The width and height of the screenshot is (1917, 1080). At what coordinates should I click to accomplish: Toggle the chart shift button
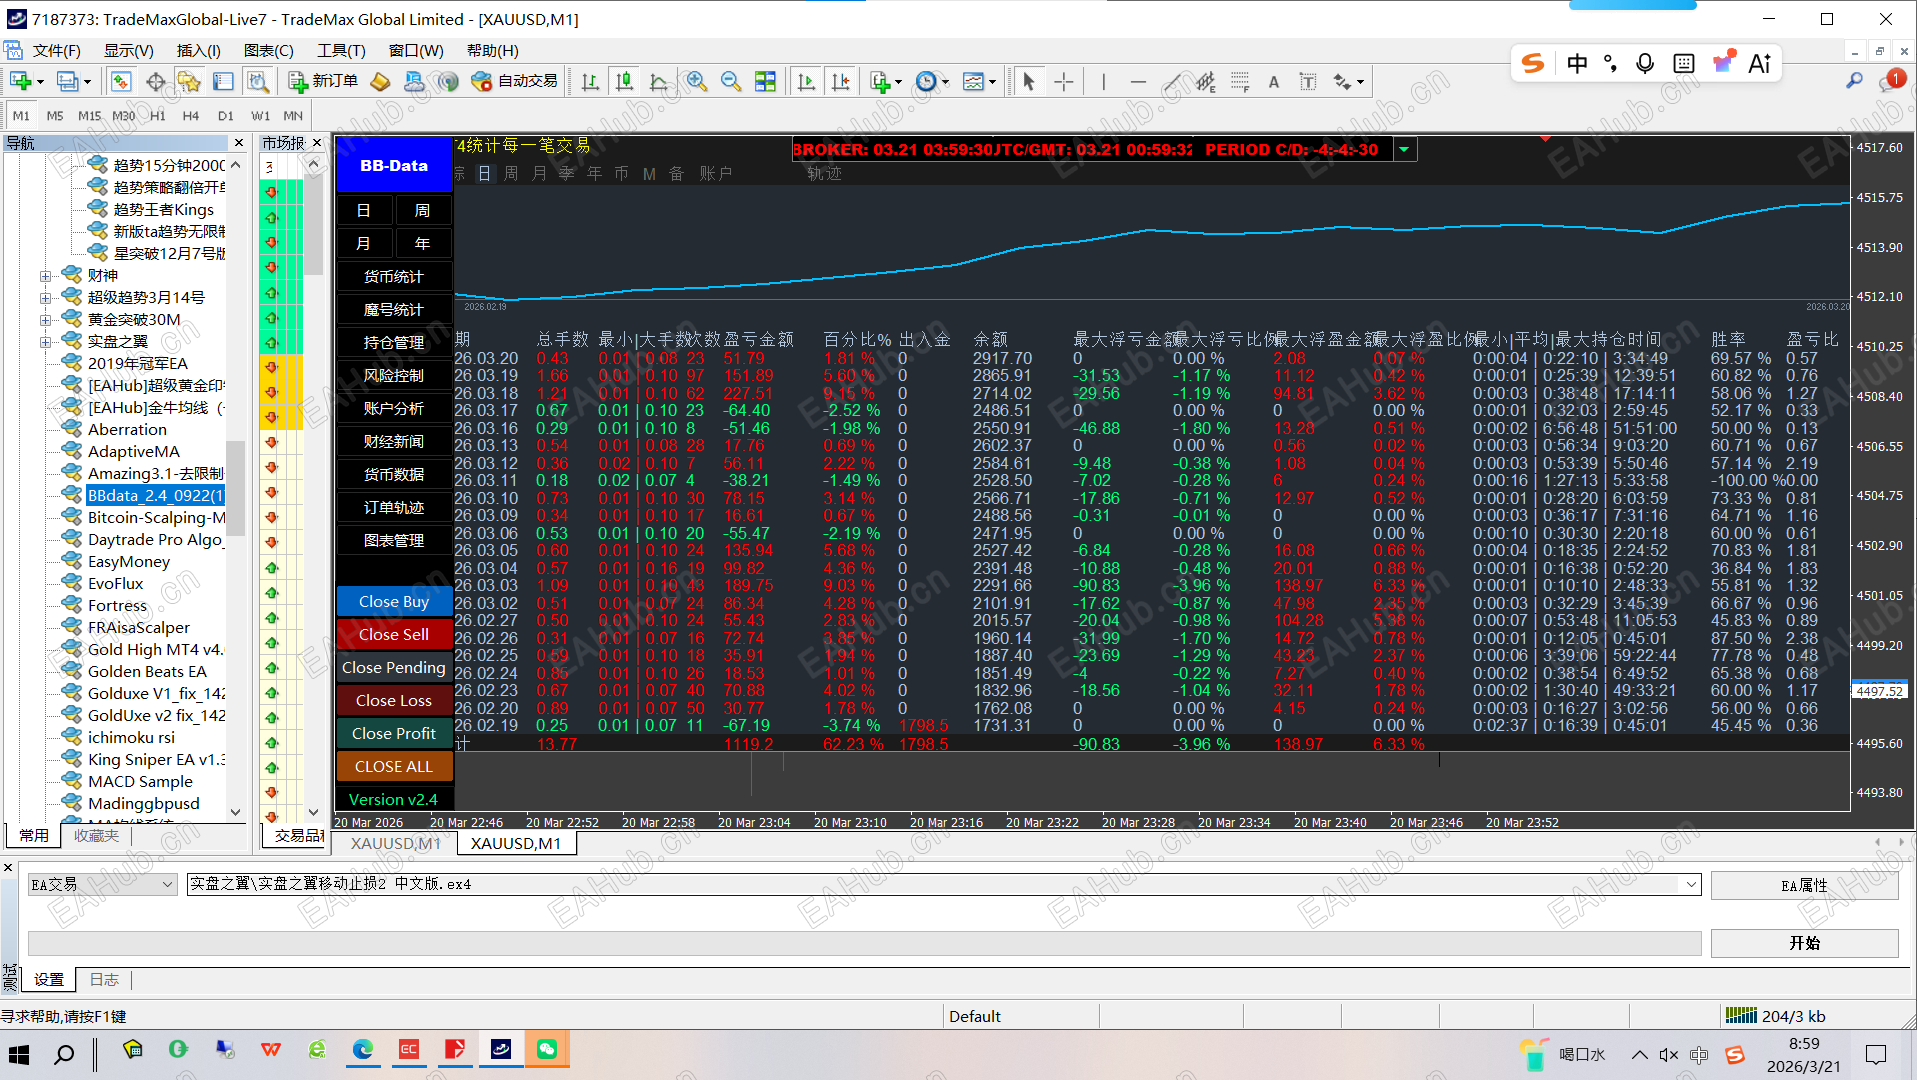pyautogui.click(x=840, y=82)
